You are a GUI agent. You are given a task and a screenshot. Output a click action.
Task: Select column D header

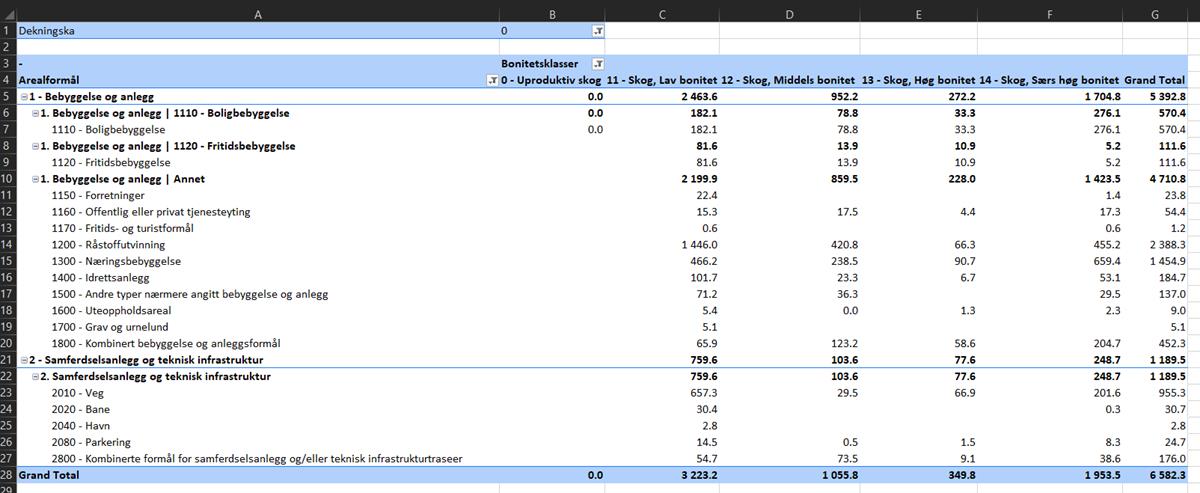click(x=790, y=13)
